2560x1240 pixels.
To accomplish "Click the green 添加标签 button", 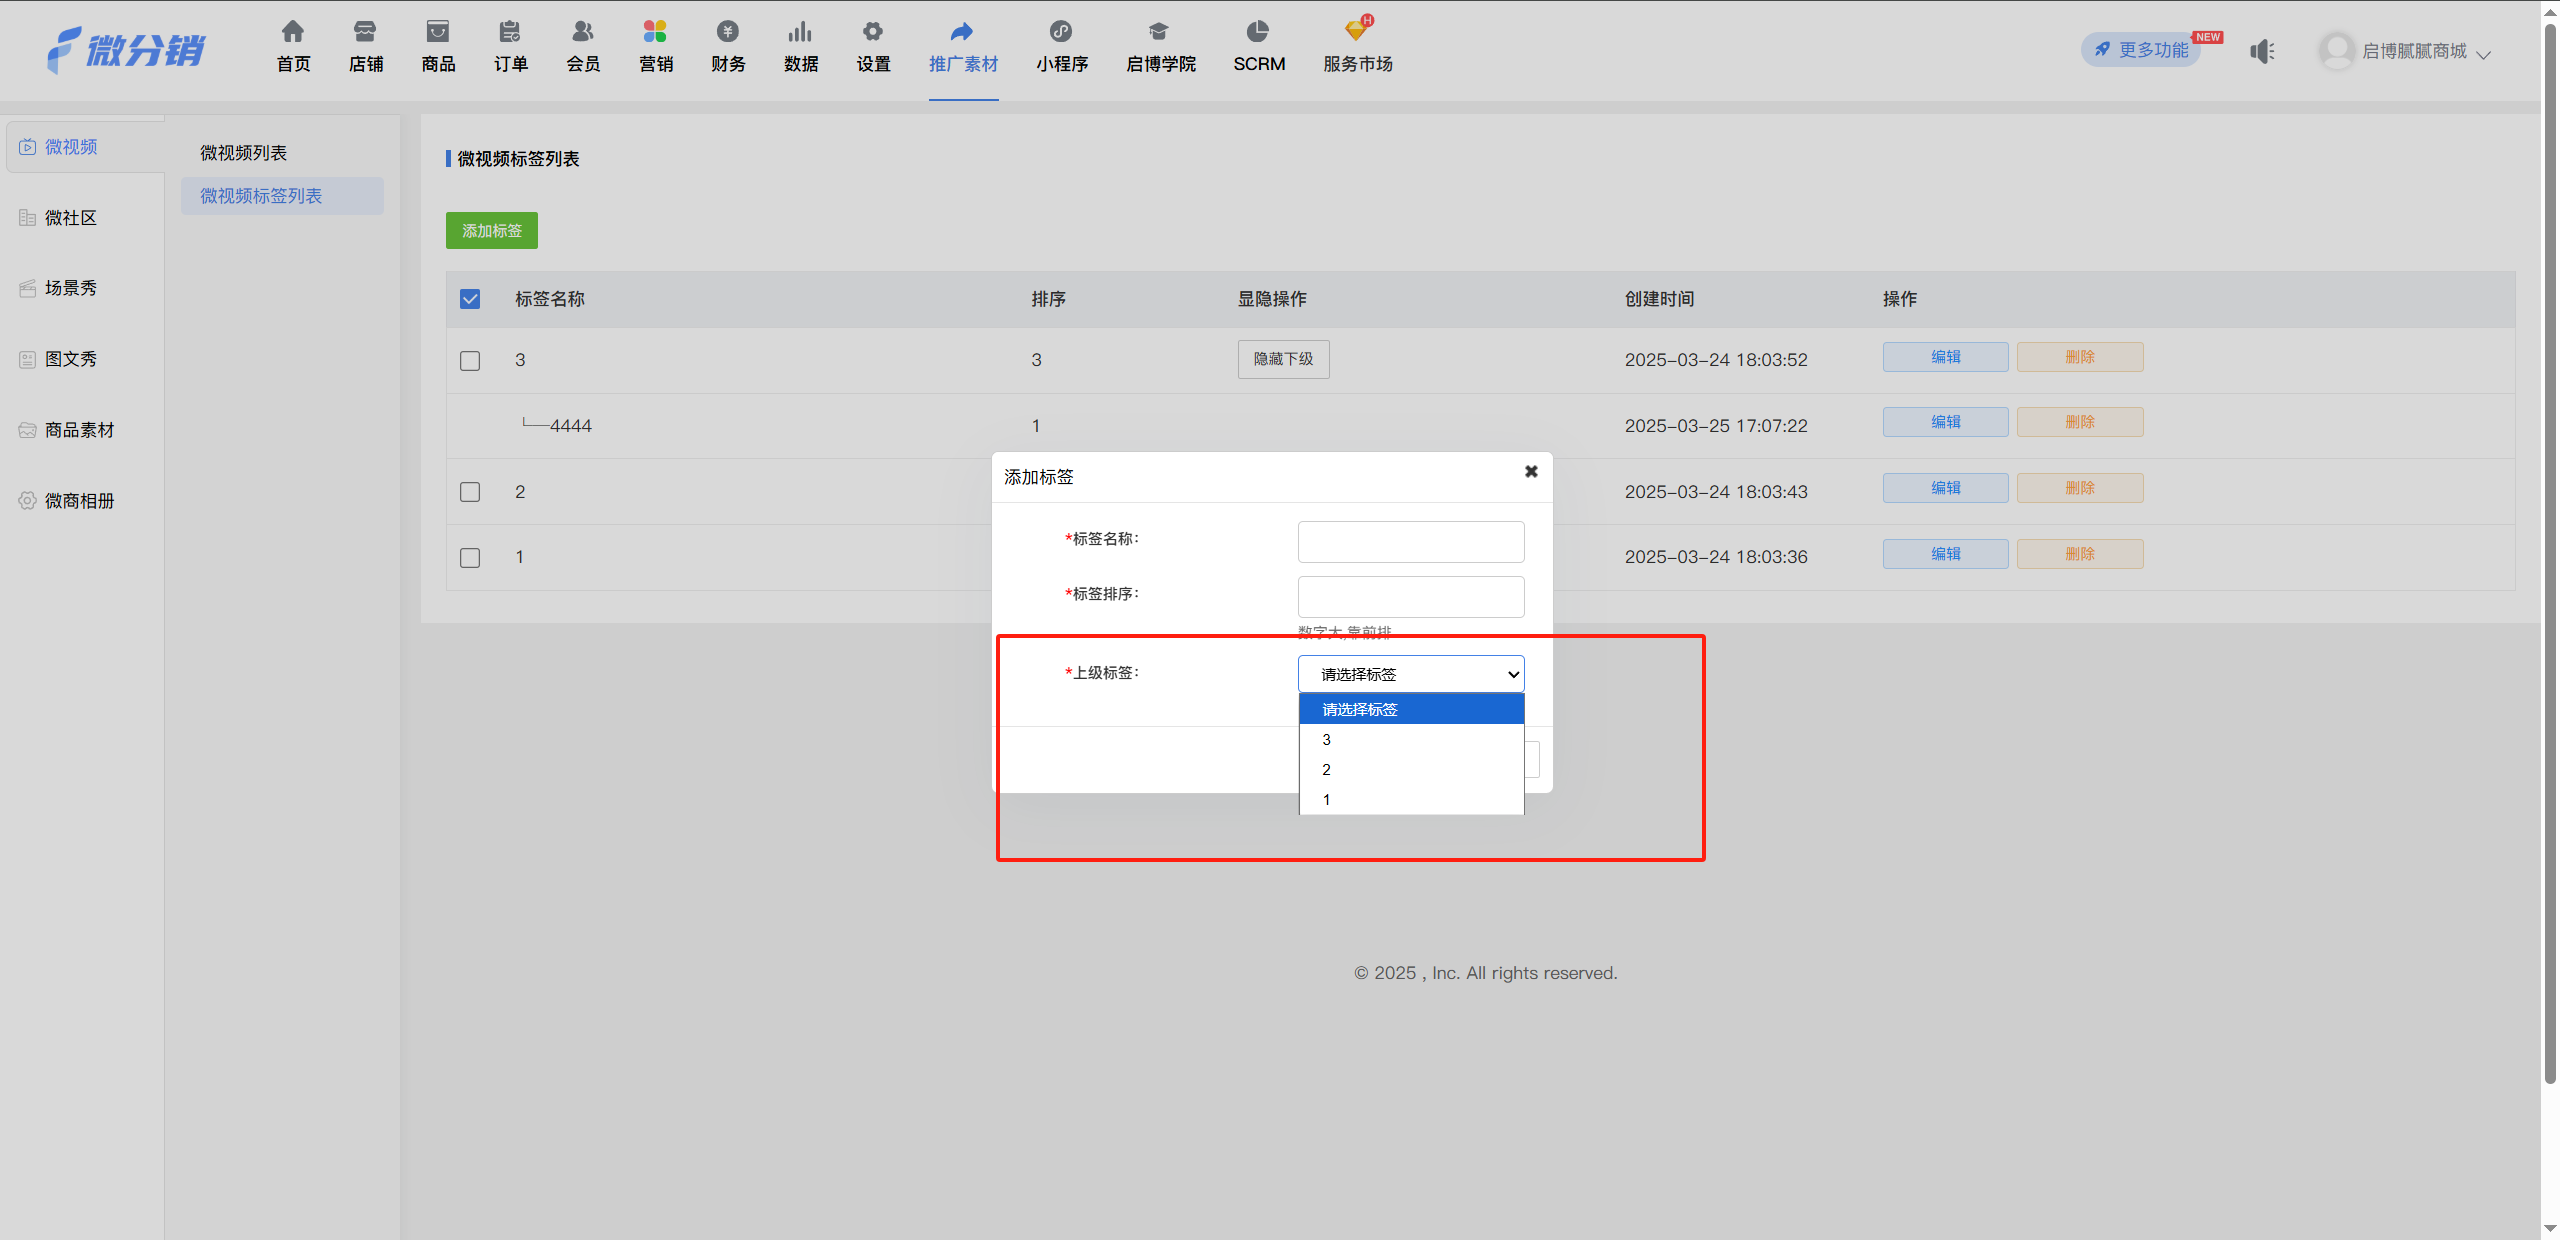I will tap(492, 231).
